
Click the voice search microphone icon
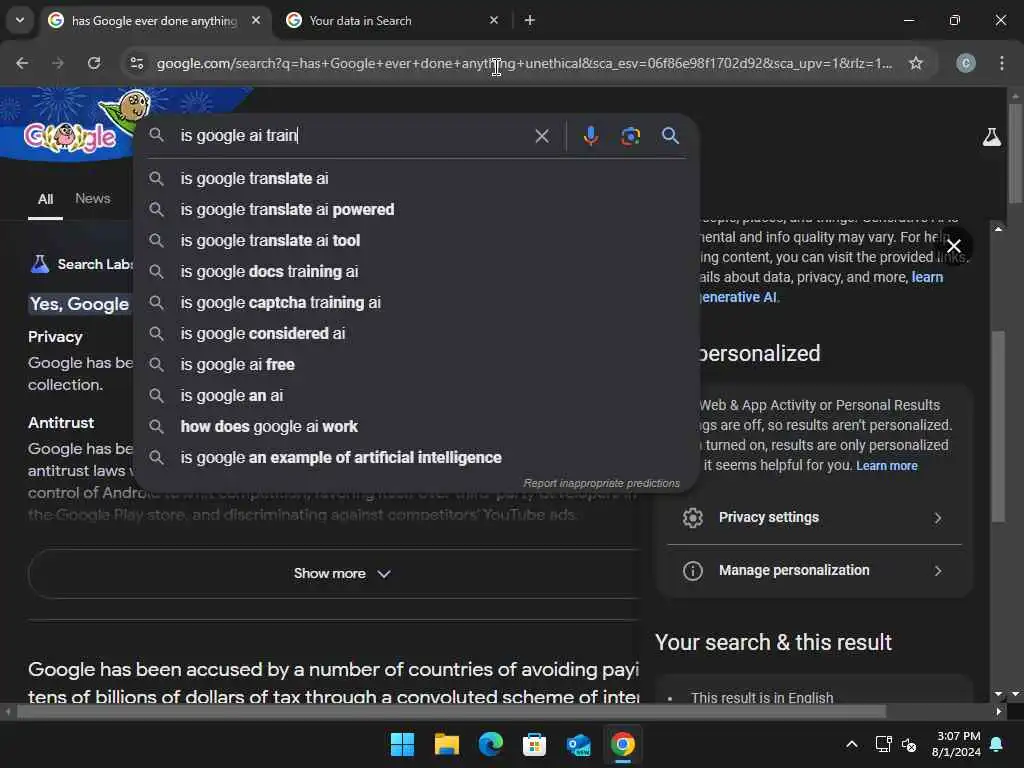click(x=590, y=136)
